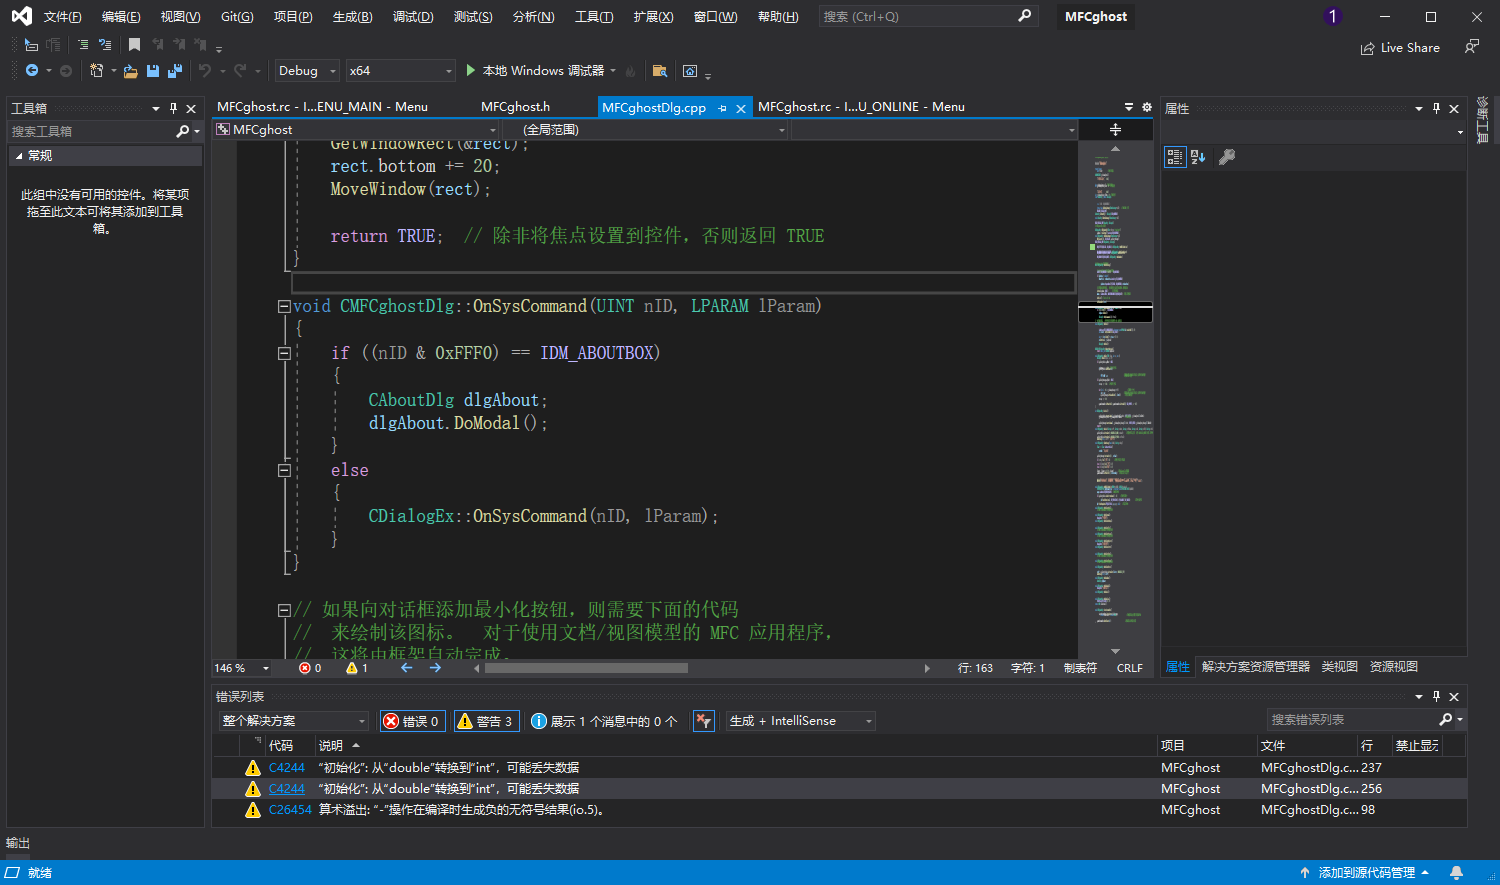Toggle the messages filter in error list
The image size is (1500, 885).
604,721
